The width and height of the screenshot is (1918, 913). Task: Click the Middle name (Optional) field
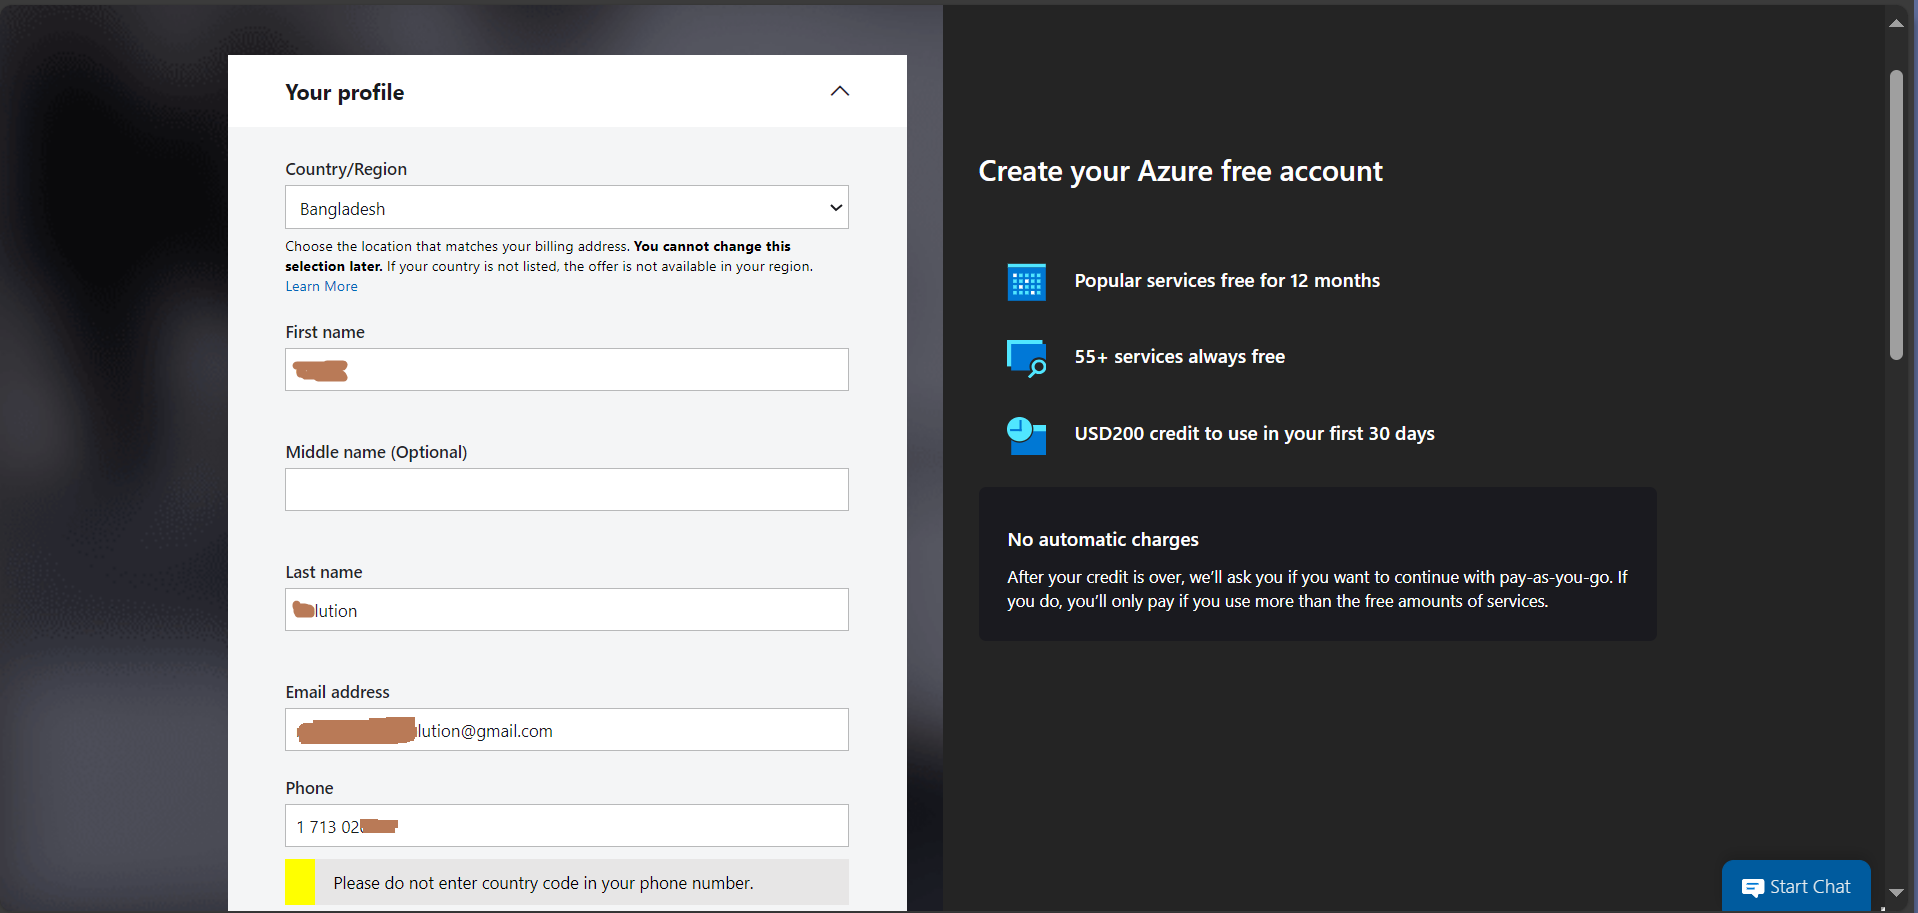566,489
